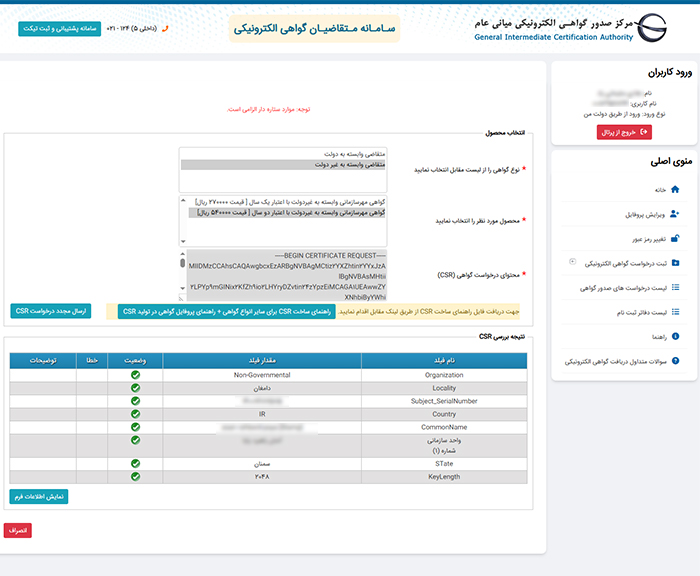The height and width of the screenshot is (576, 700).
Task: Click نمایش اطلاعات فرم button
Action: pyautogui.click(x=39, y=497)
